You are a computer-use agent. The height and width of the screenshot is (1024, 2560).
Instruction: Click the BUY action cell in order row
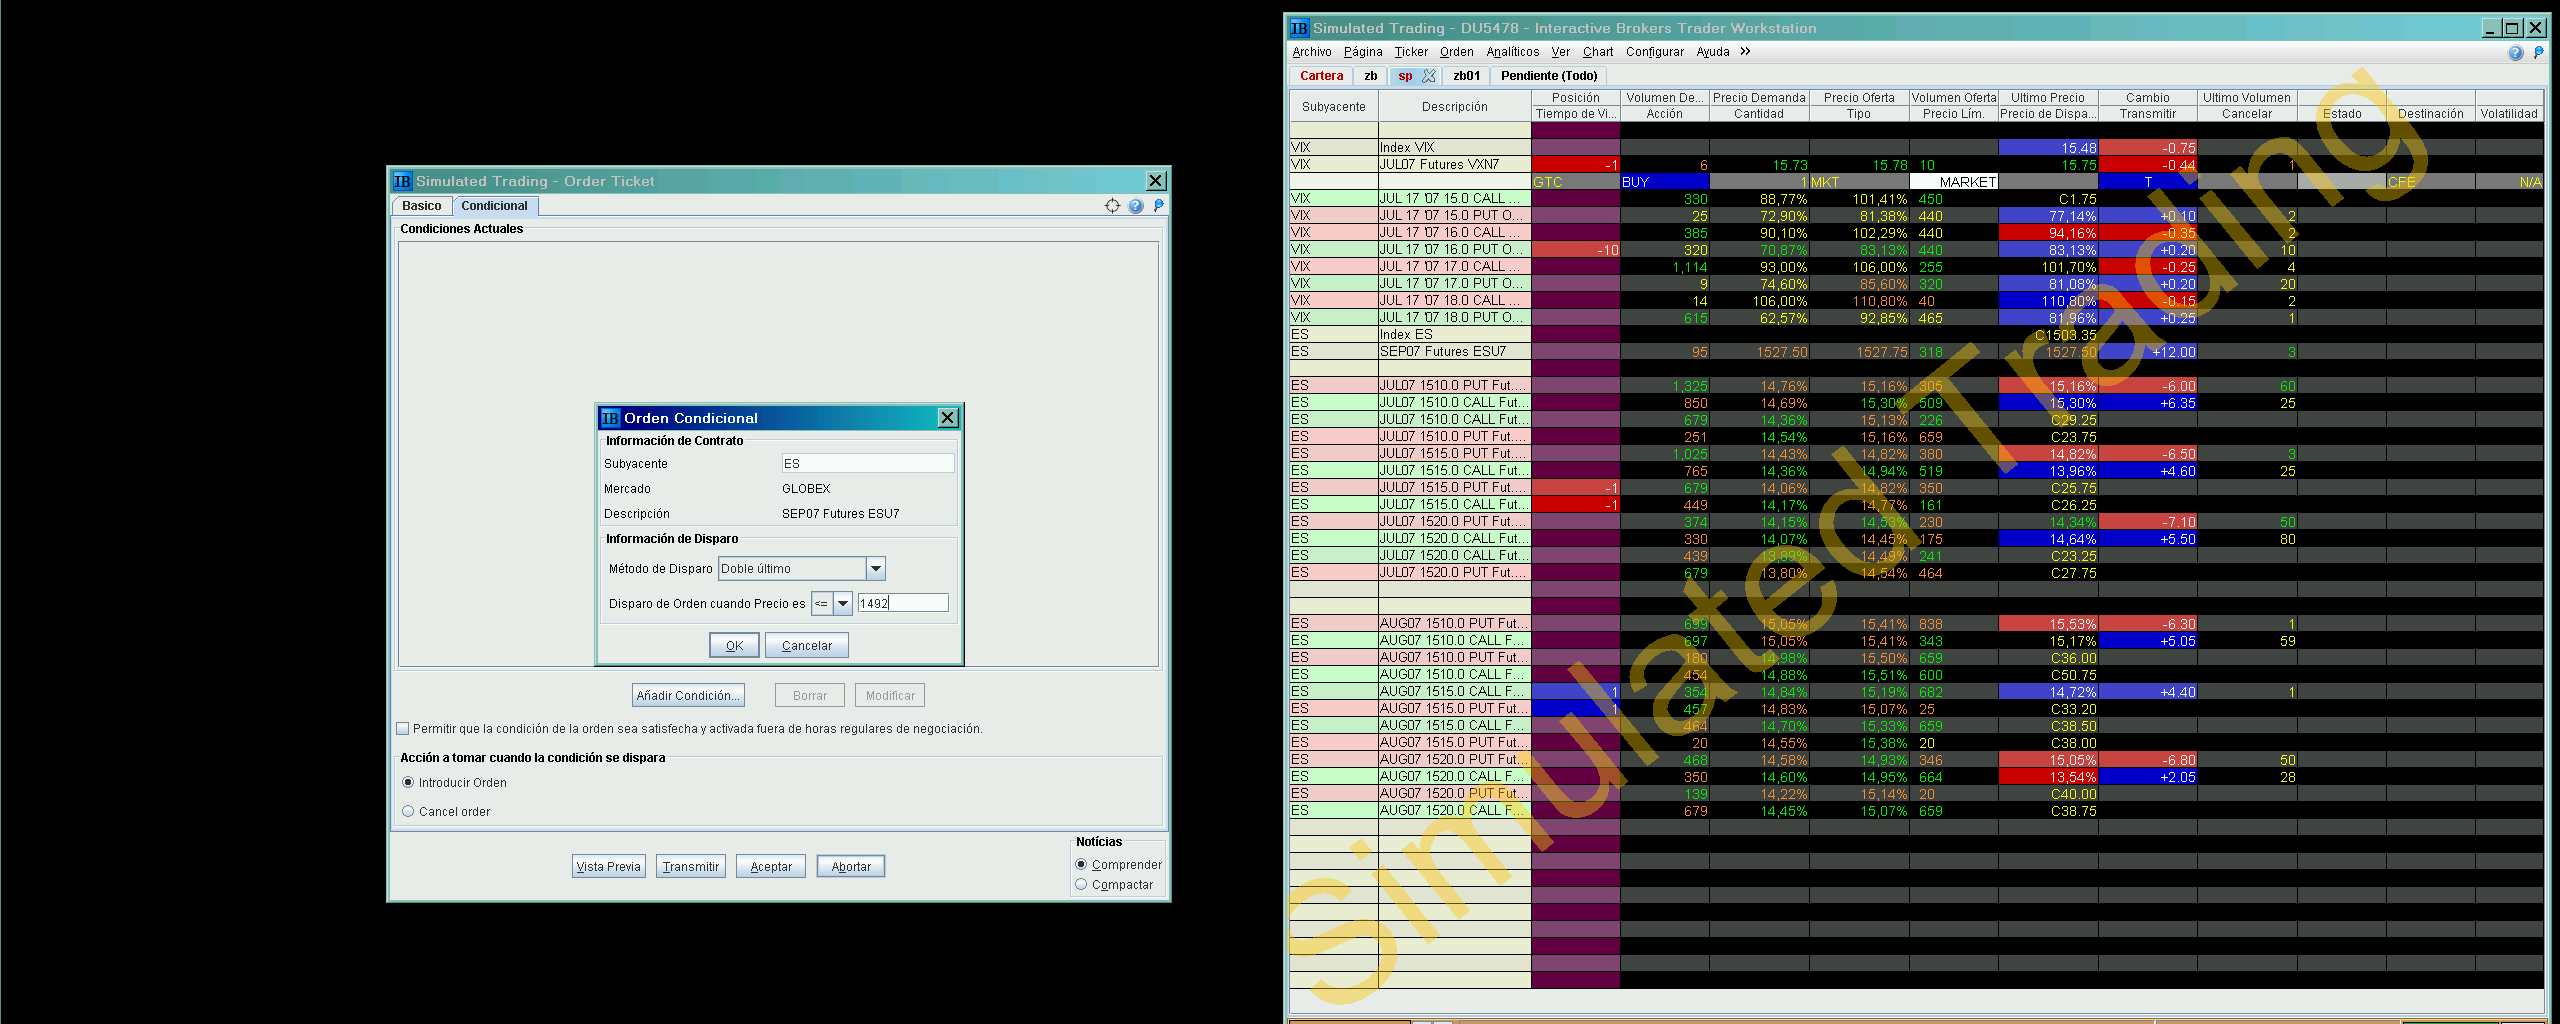coord(1665,182)
